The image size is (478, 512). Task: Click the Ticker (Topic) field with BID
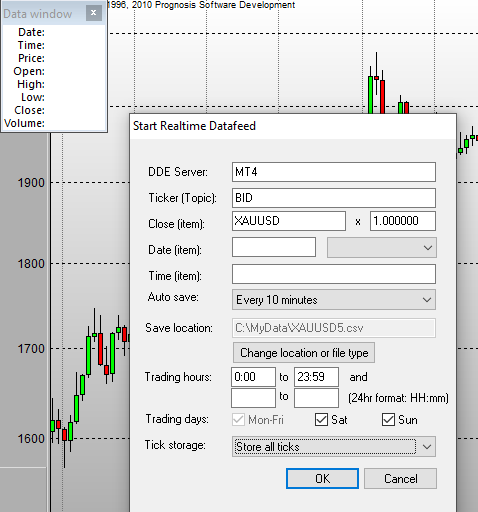(x=334, y=198)
